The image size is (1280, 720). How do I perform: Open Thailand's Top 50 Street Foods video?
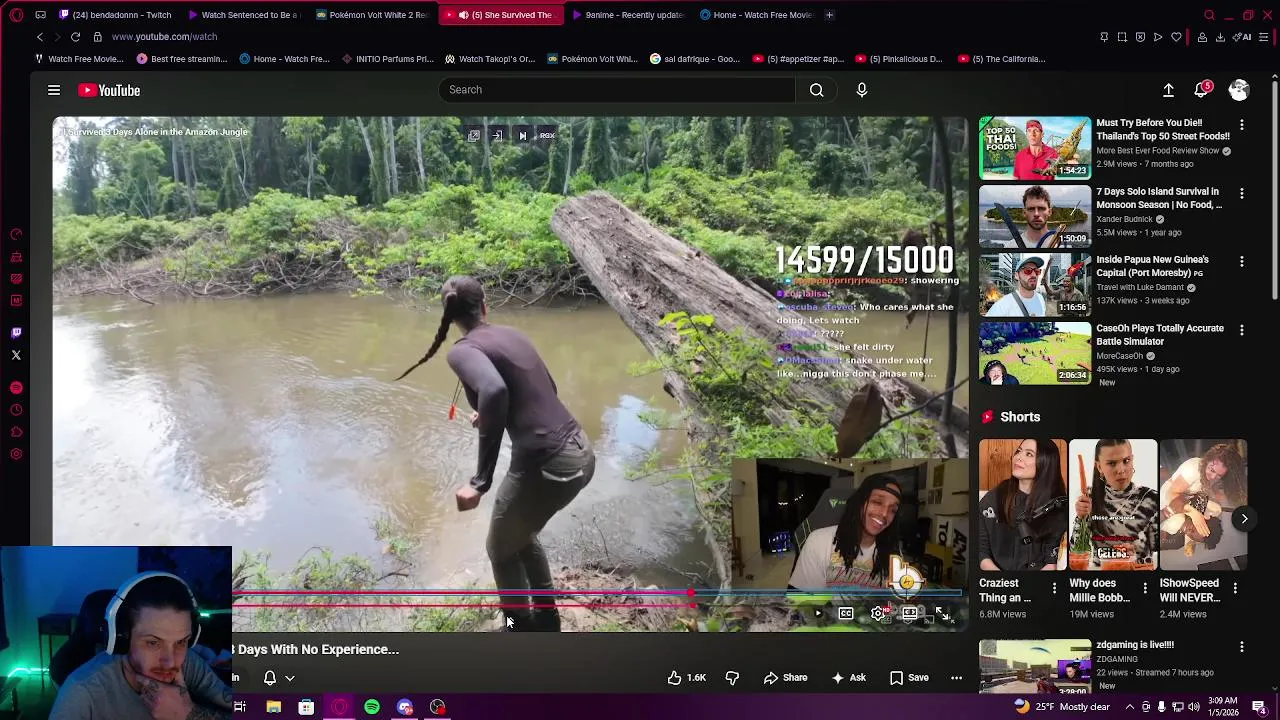pos(1163,129)
